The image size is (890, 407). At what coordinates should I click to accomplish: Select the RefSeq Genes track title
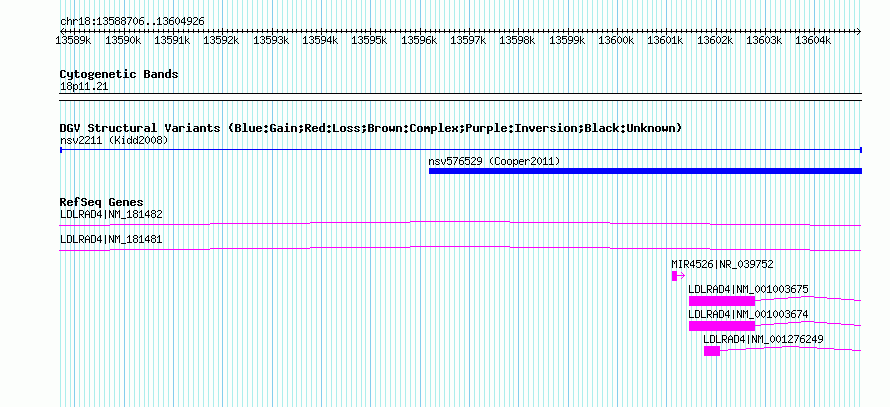click(102, 202)
